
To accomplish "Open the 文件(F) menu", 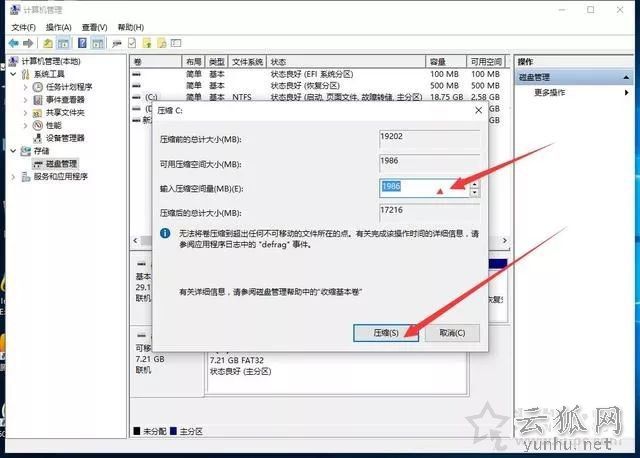I will (24, 27).
